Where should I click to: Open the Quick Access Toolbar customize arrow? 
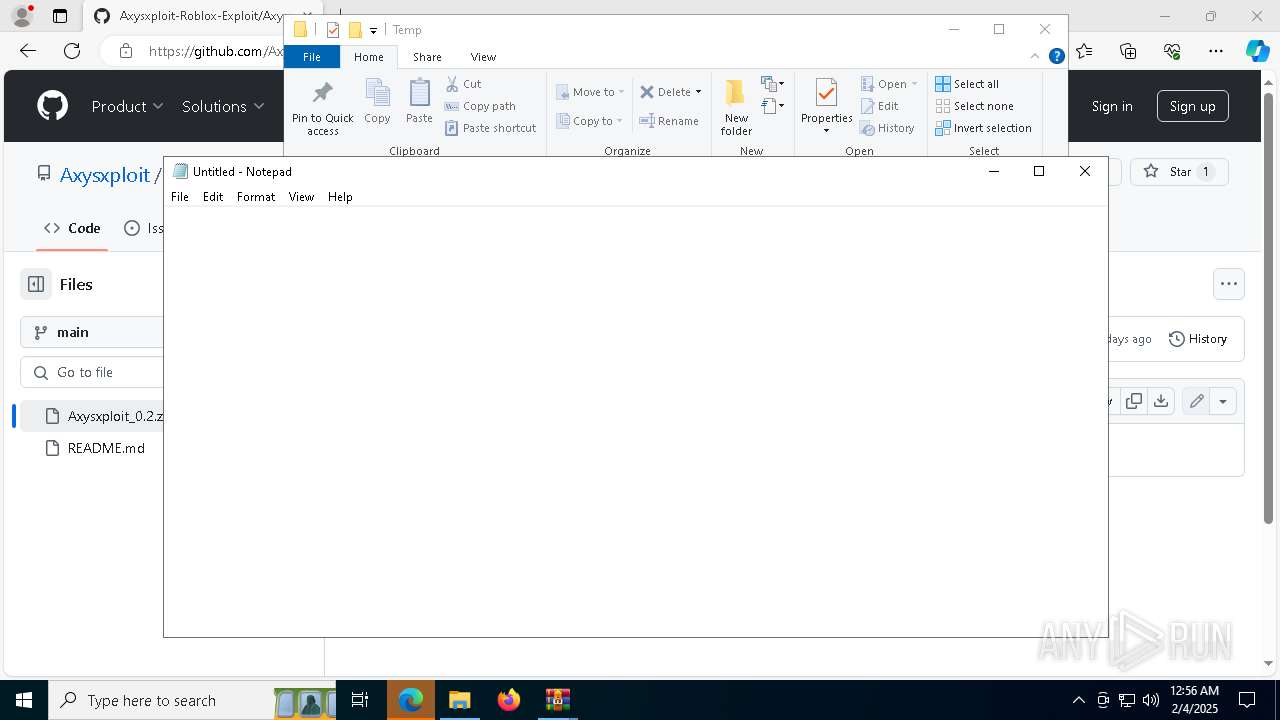tap(373, 30)
